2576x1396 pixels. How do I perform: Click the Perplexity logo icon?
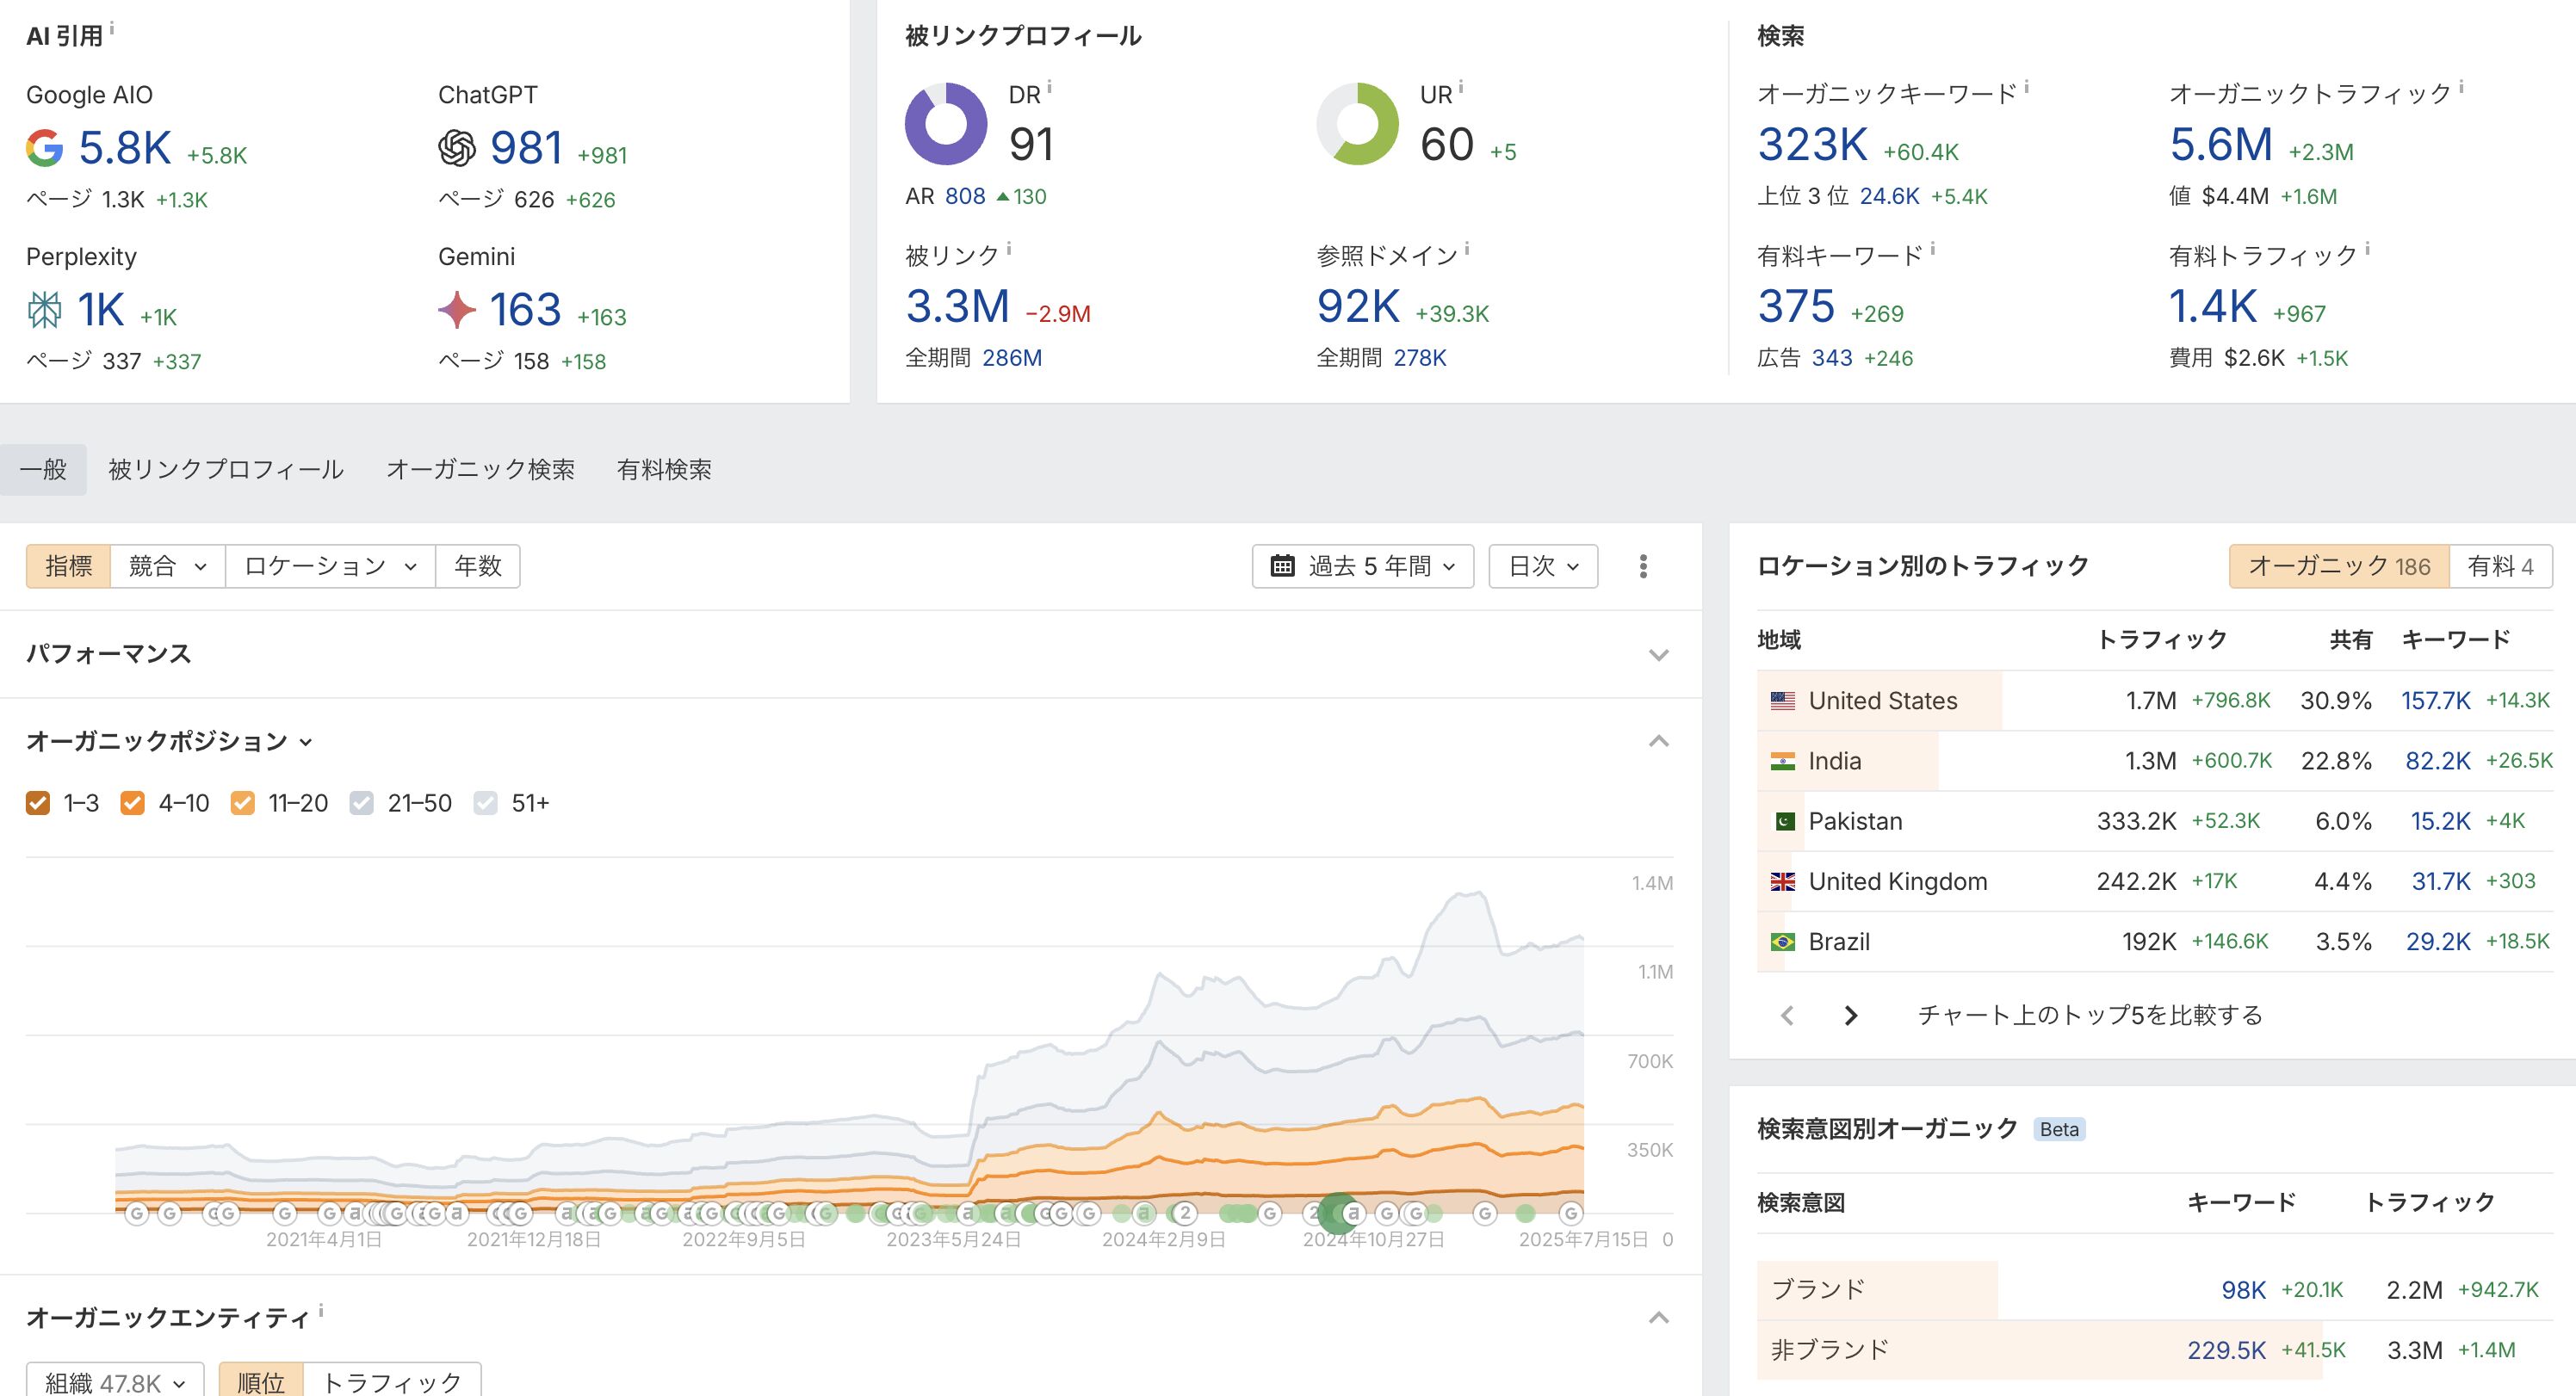coord(44,310)
